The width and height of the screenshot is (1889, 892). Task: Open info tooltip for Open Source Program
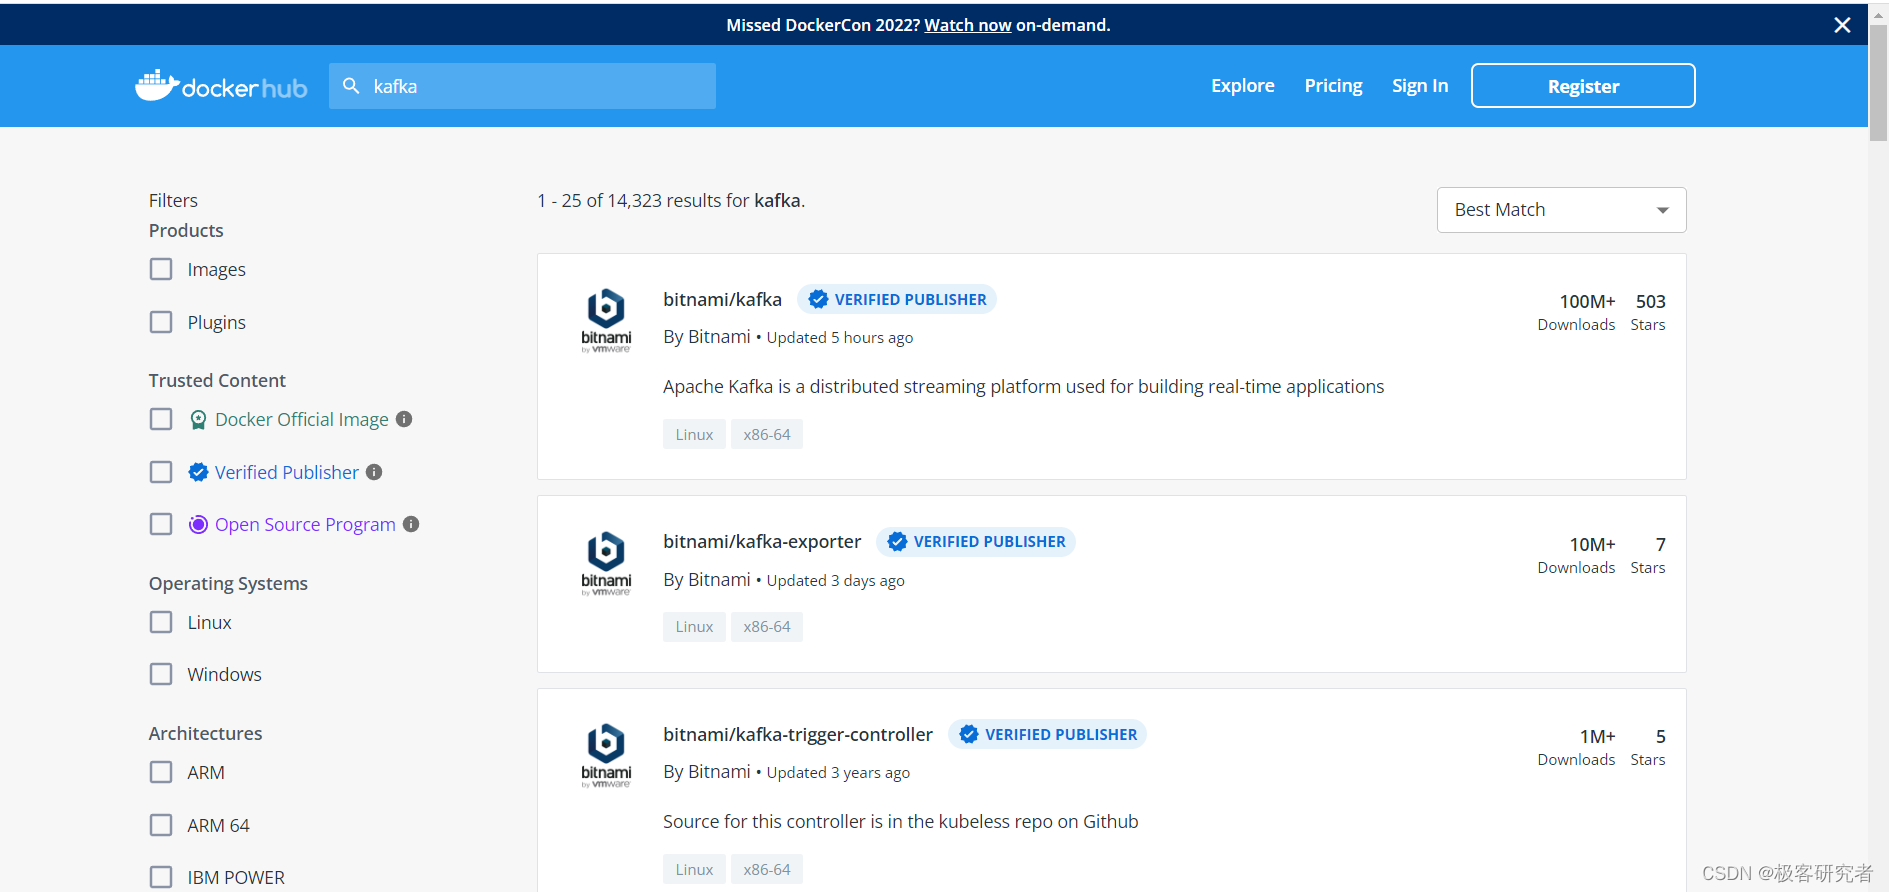[x=411, y=524]
